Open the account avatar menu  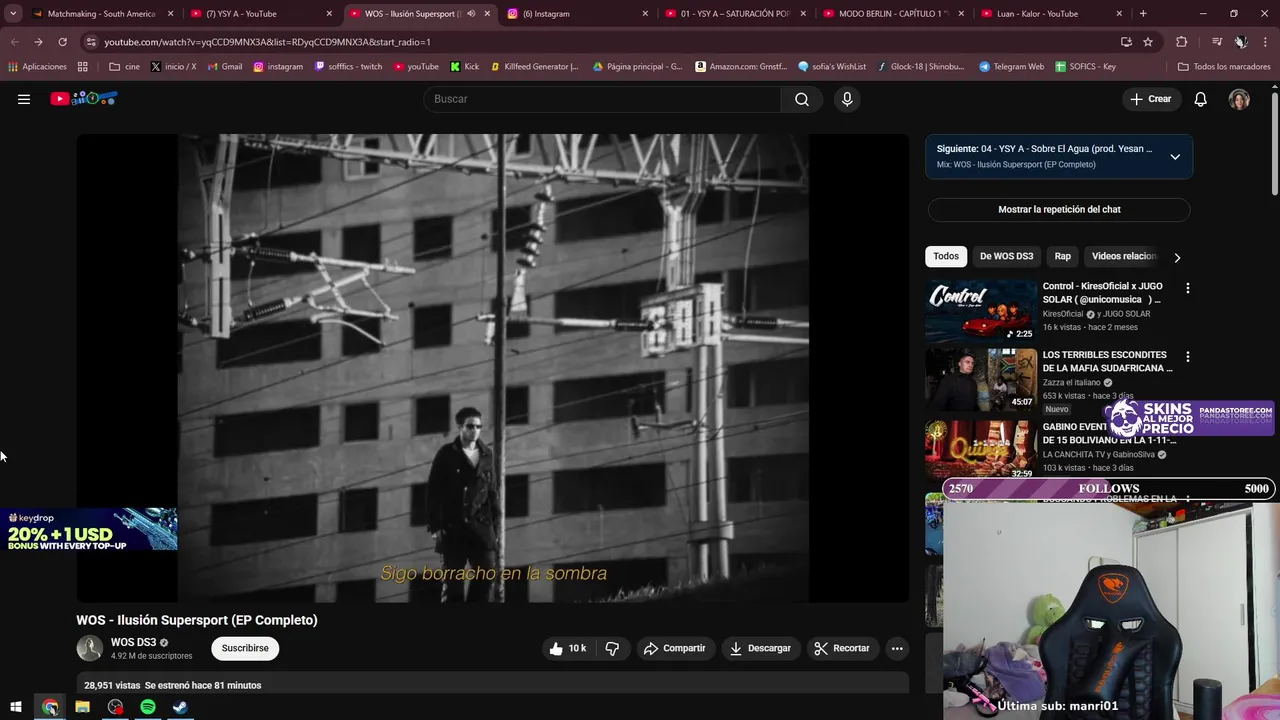click(1239, 99)
